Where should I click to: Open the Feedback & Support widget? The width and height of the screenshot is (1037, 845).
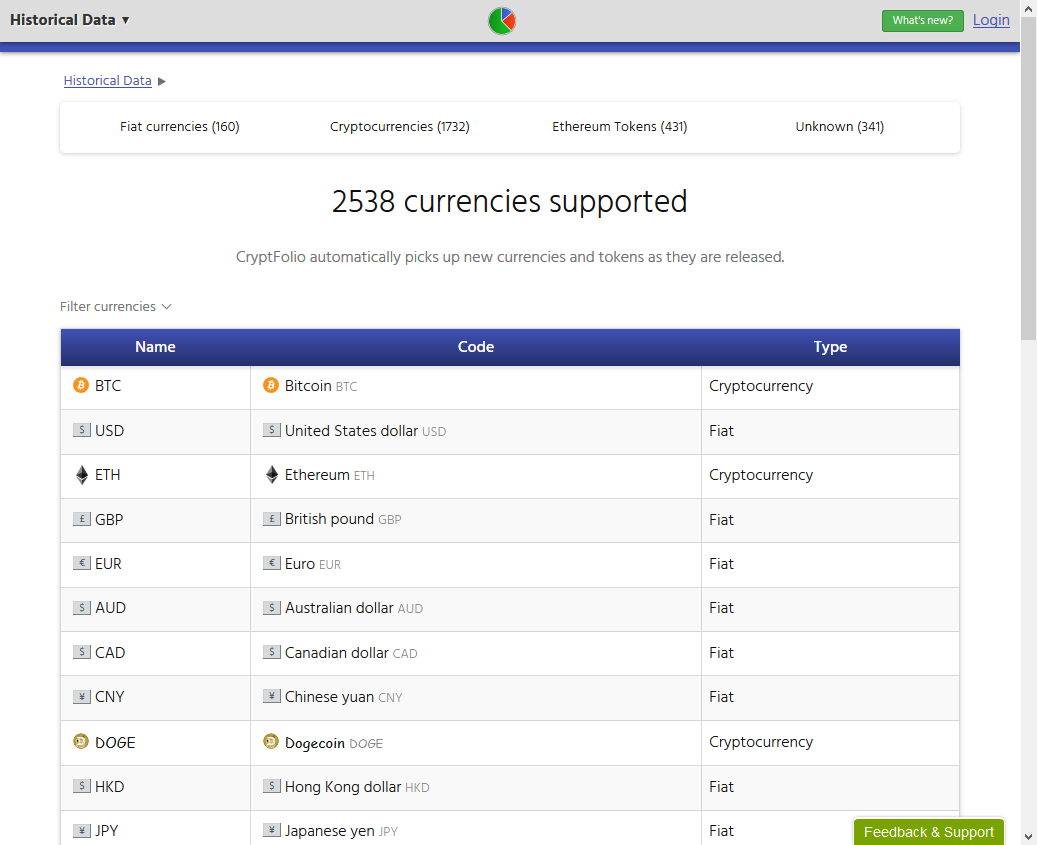click(x=929, y=832)
